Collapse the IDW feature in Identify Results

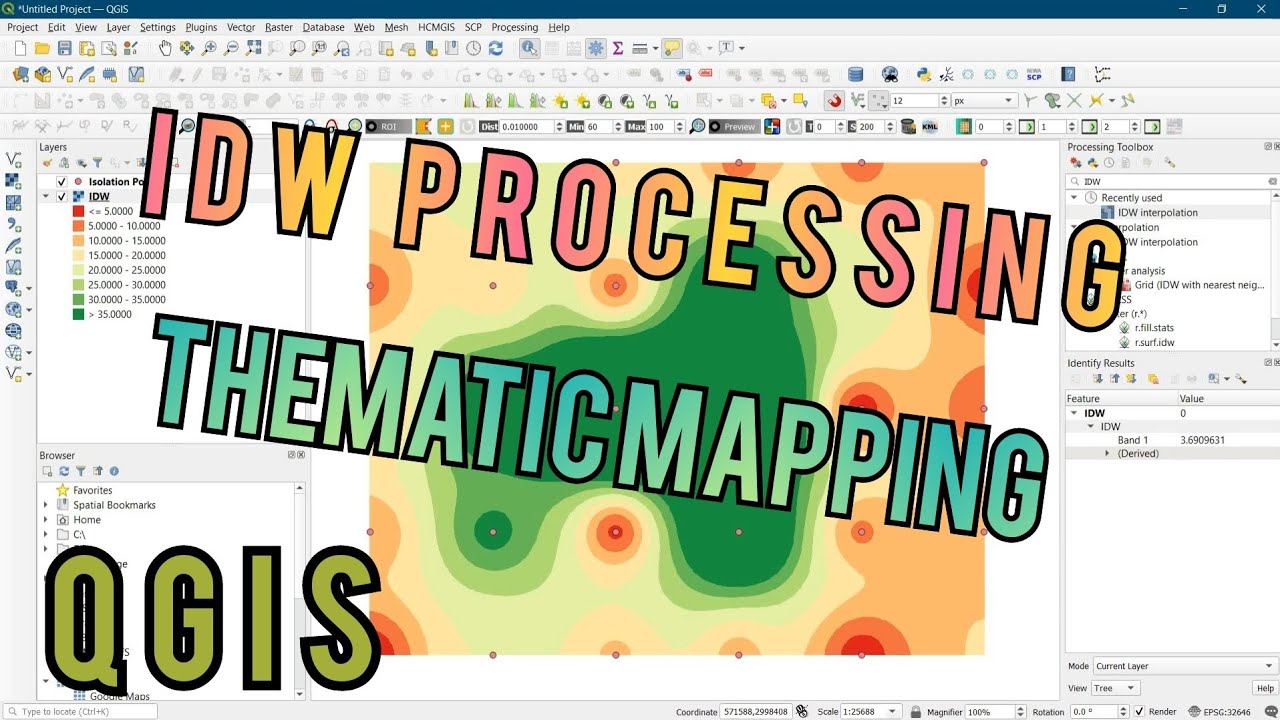1074,413
